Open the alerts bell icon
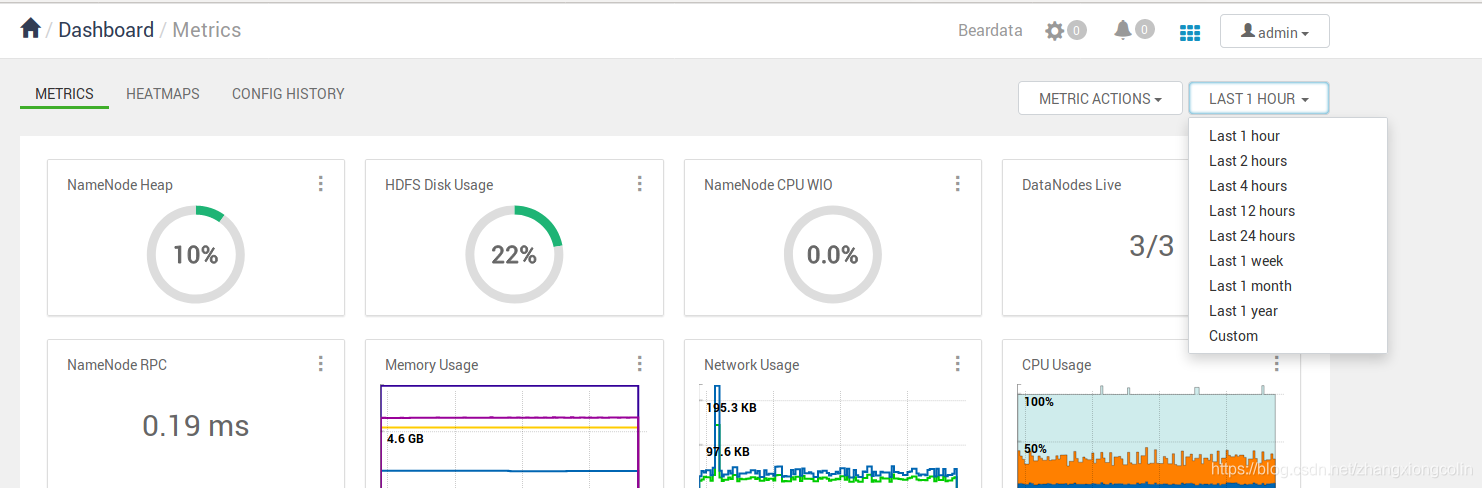The height and width of the screenshot is (488, 1482). pyautogui.click(x=1123, y=30)
